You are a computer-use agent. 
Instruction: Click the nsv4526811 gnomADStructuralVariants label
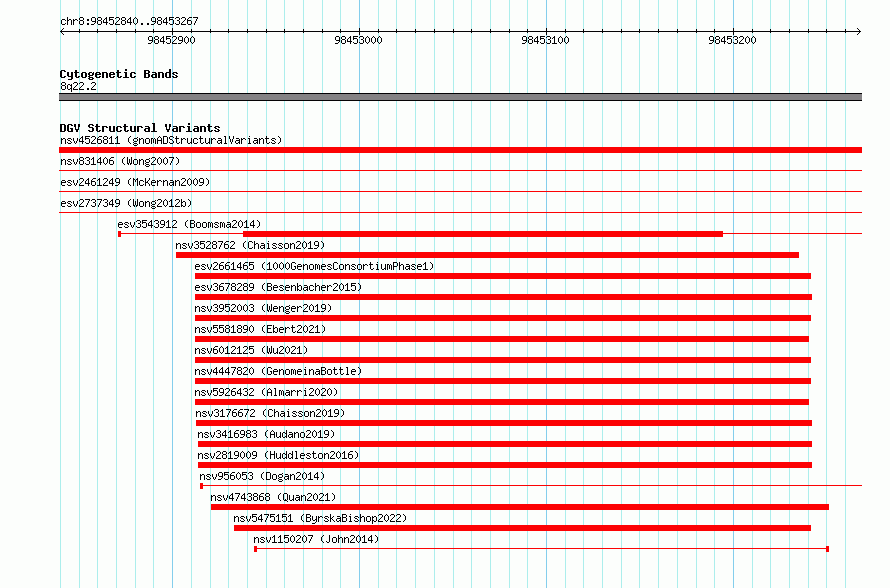coord(171,140)
